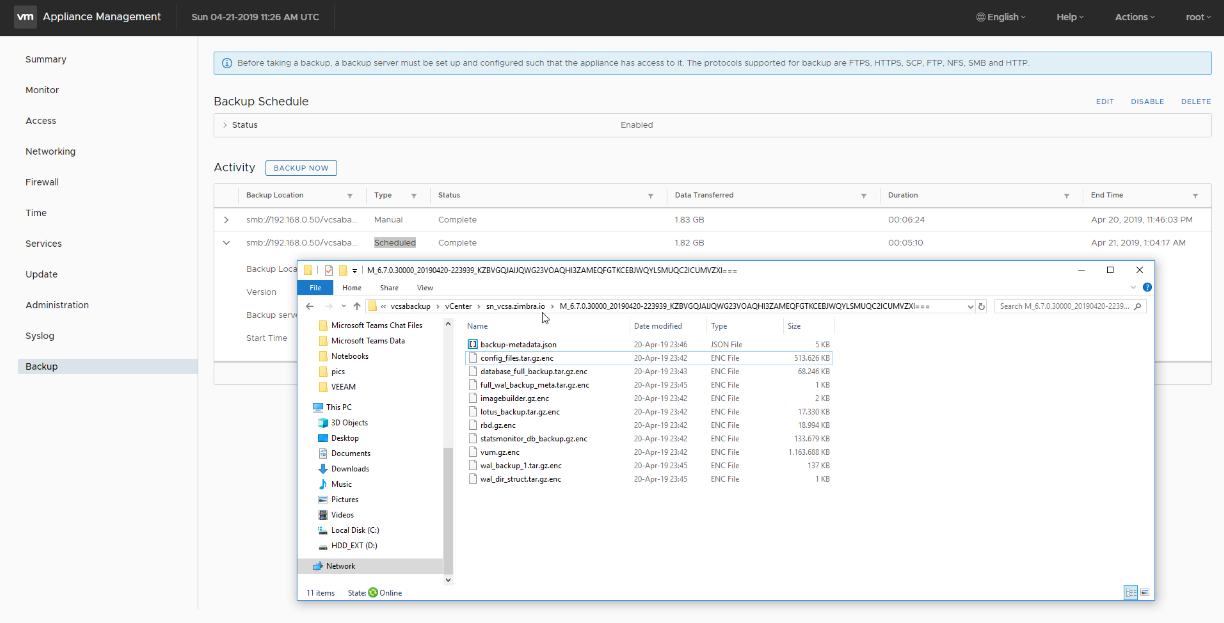Click DISABLE for the backup schedule
This screenshot has width=1224, height=623.
tap(1148, 101)
